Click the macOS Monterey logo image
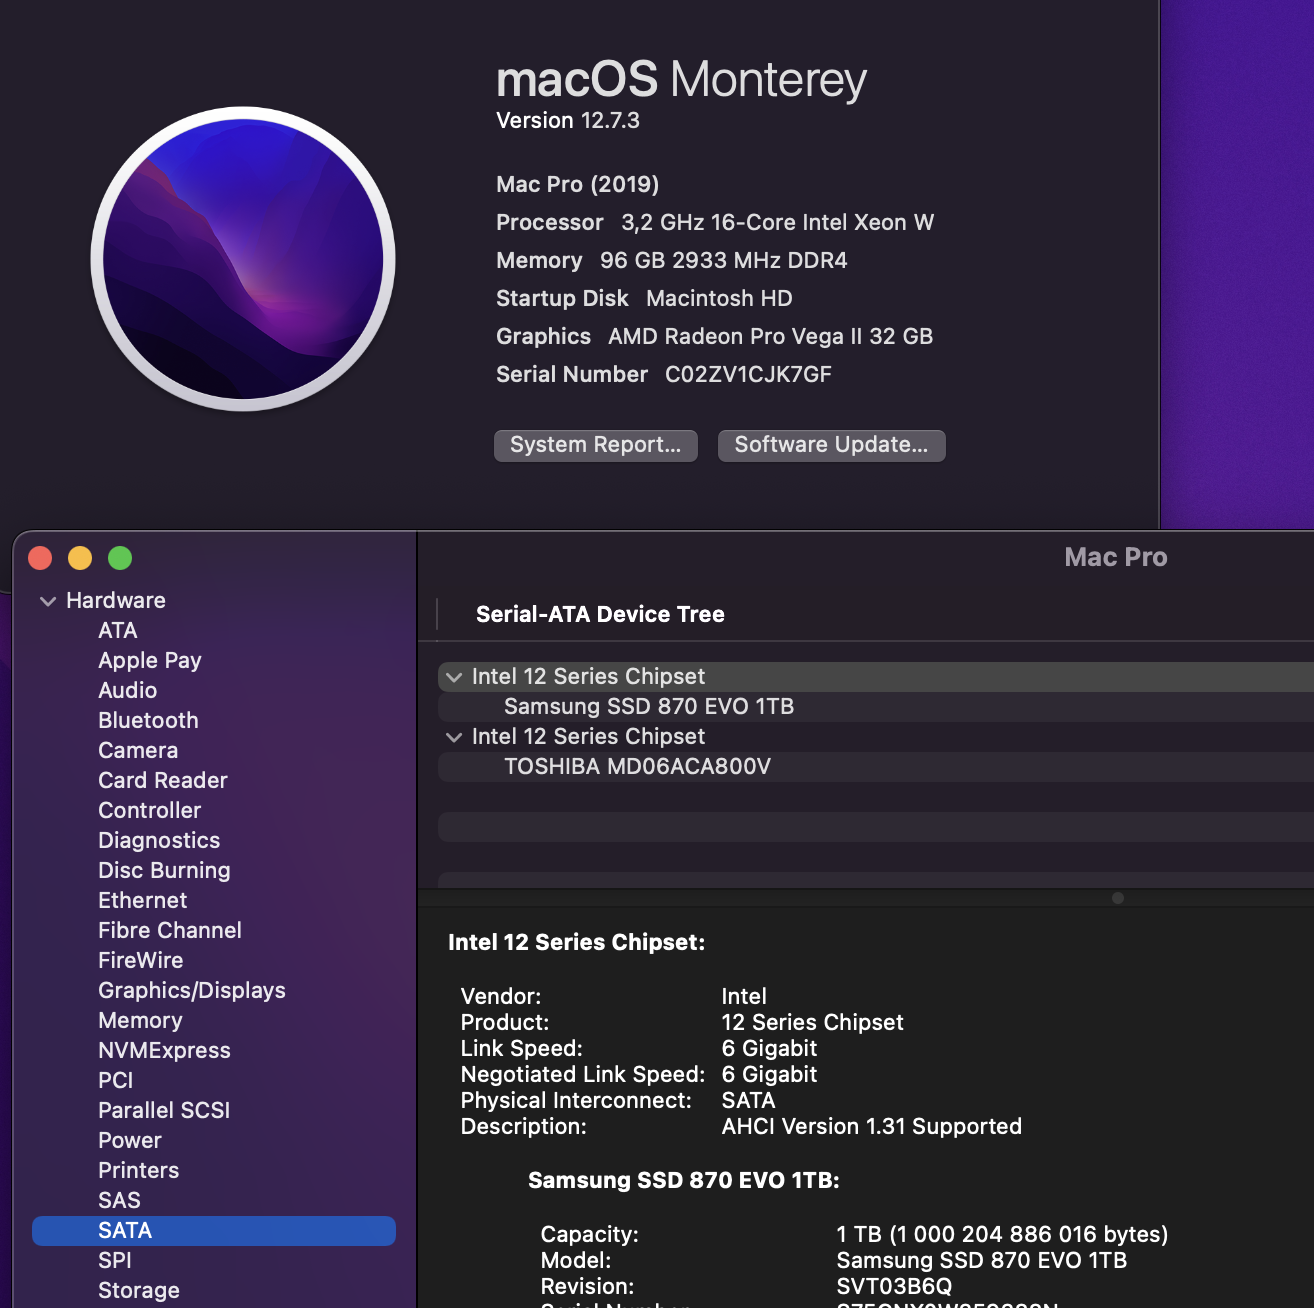 (x=243, y=259)
